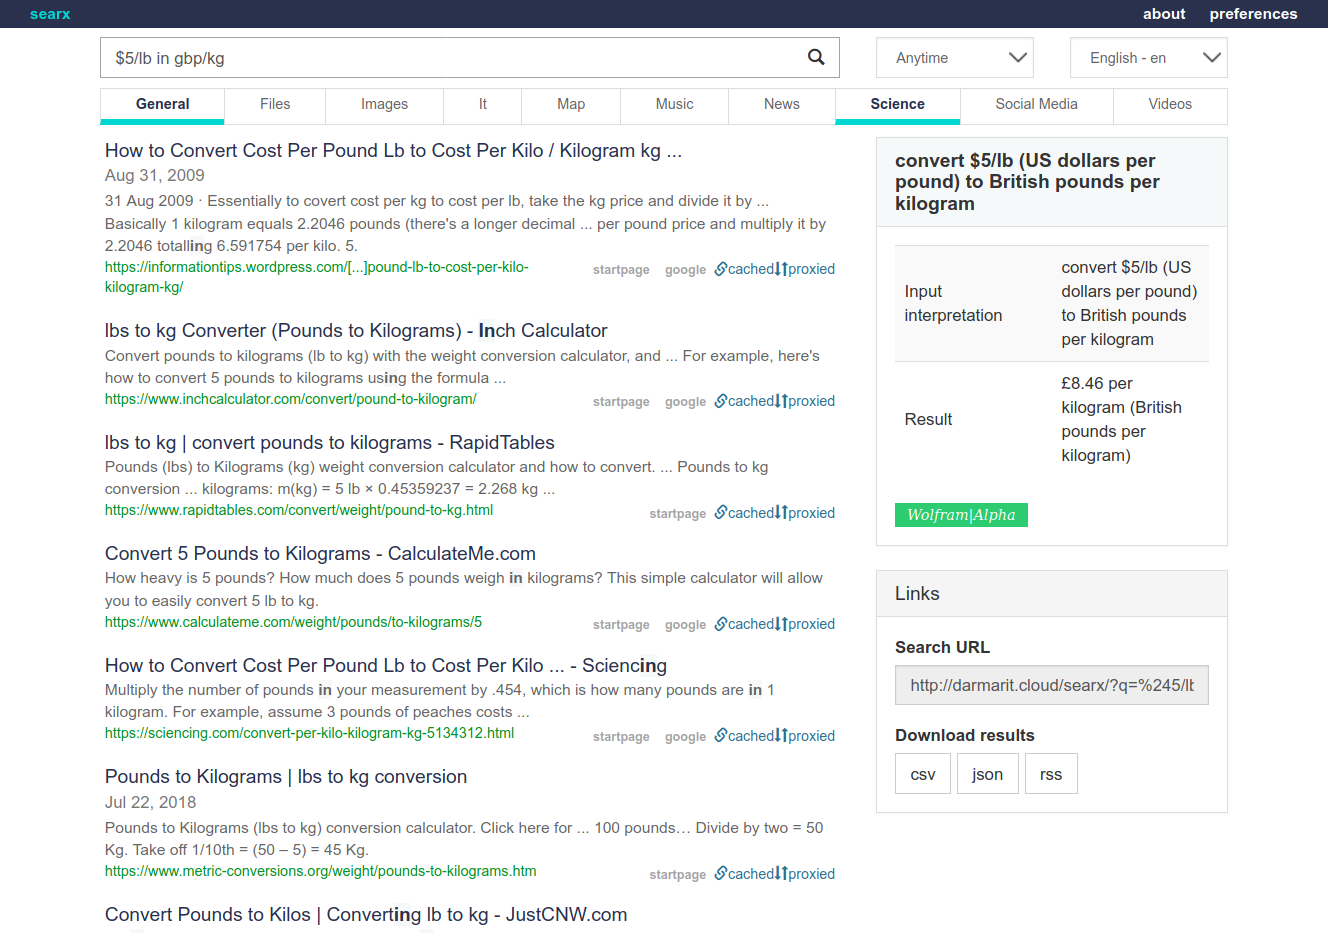Click the metric-conversions.org green URL

coord(320,871)
